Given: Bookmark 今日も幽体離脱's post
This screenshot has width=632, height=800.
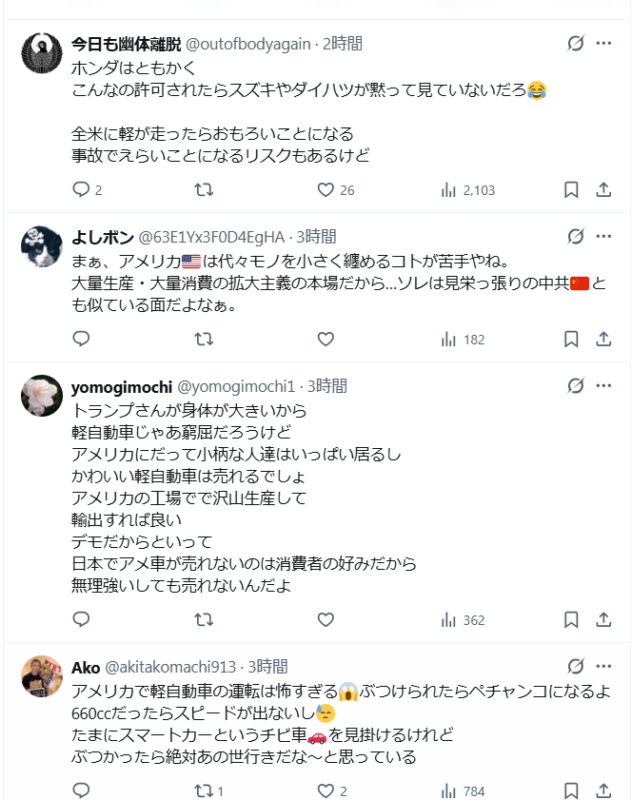Looking at the screenshot, I should pyautogui.click(x=571, y=190).
